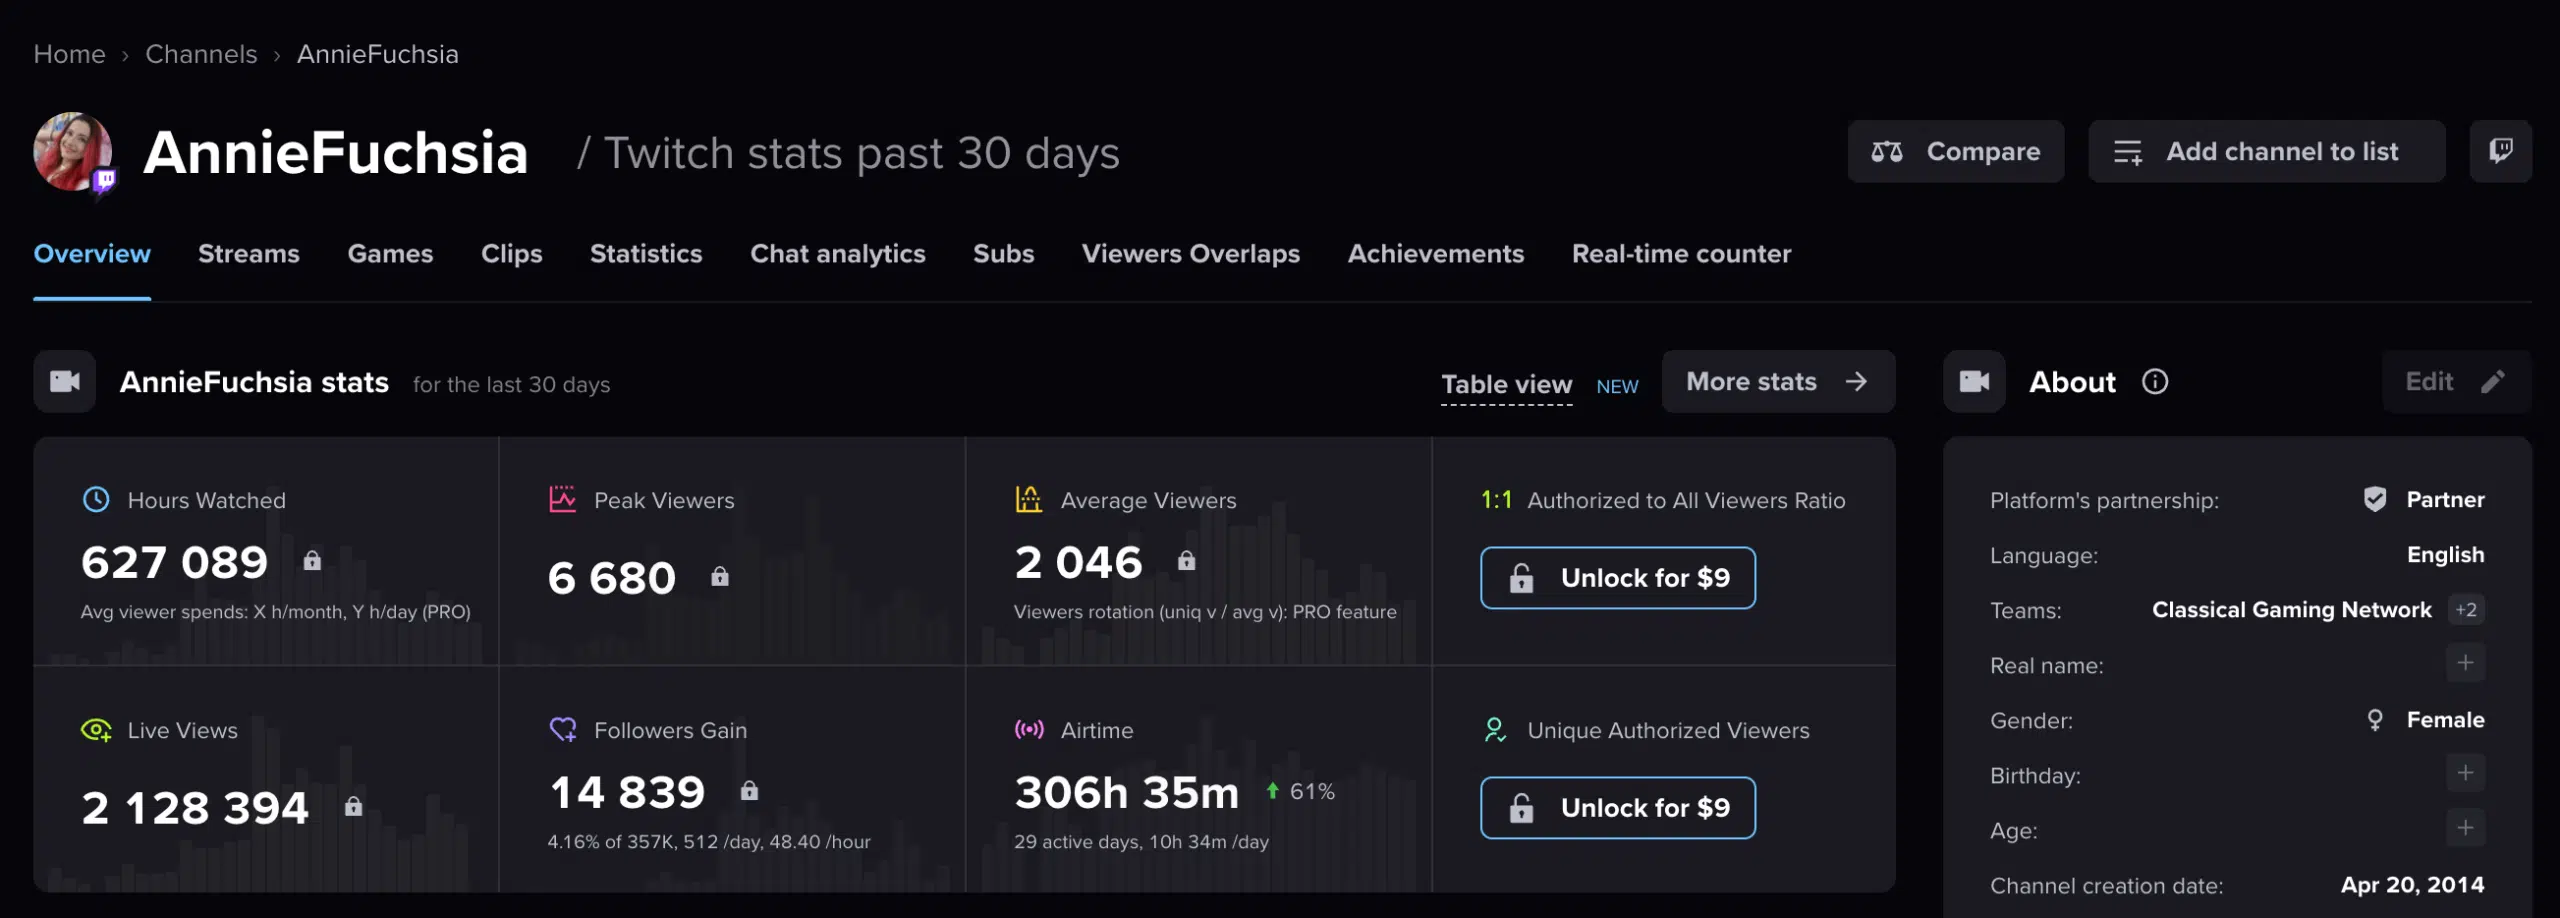
Task: Open the Games tab
Action: (x=390, y=254)
